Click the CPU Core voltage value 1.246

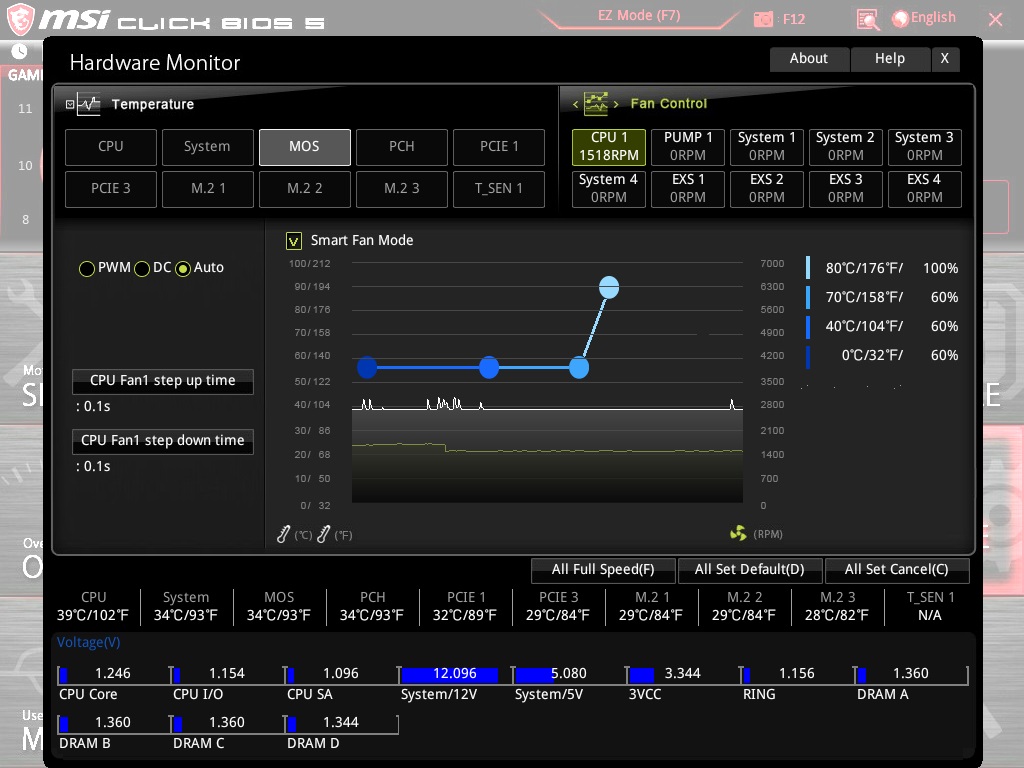coord(113,673)
